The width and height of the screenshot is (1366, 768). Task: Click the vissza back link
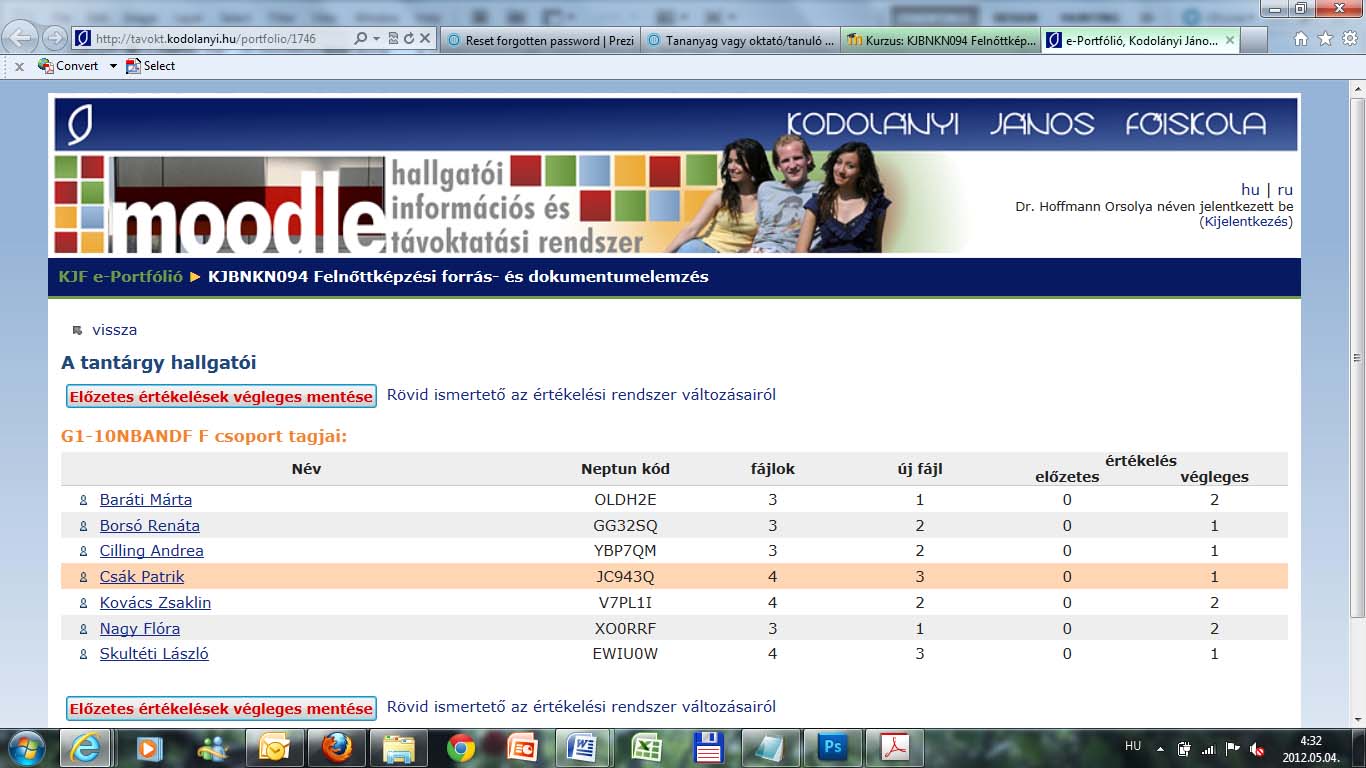114,330
